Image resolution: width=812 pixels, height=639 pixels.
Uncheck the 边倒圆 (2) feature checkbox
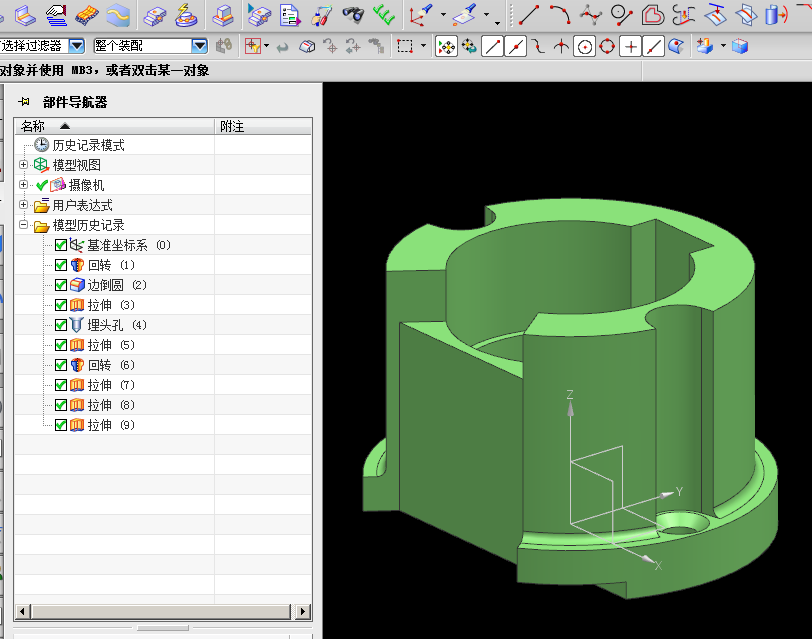[x=61, y=285]
